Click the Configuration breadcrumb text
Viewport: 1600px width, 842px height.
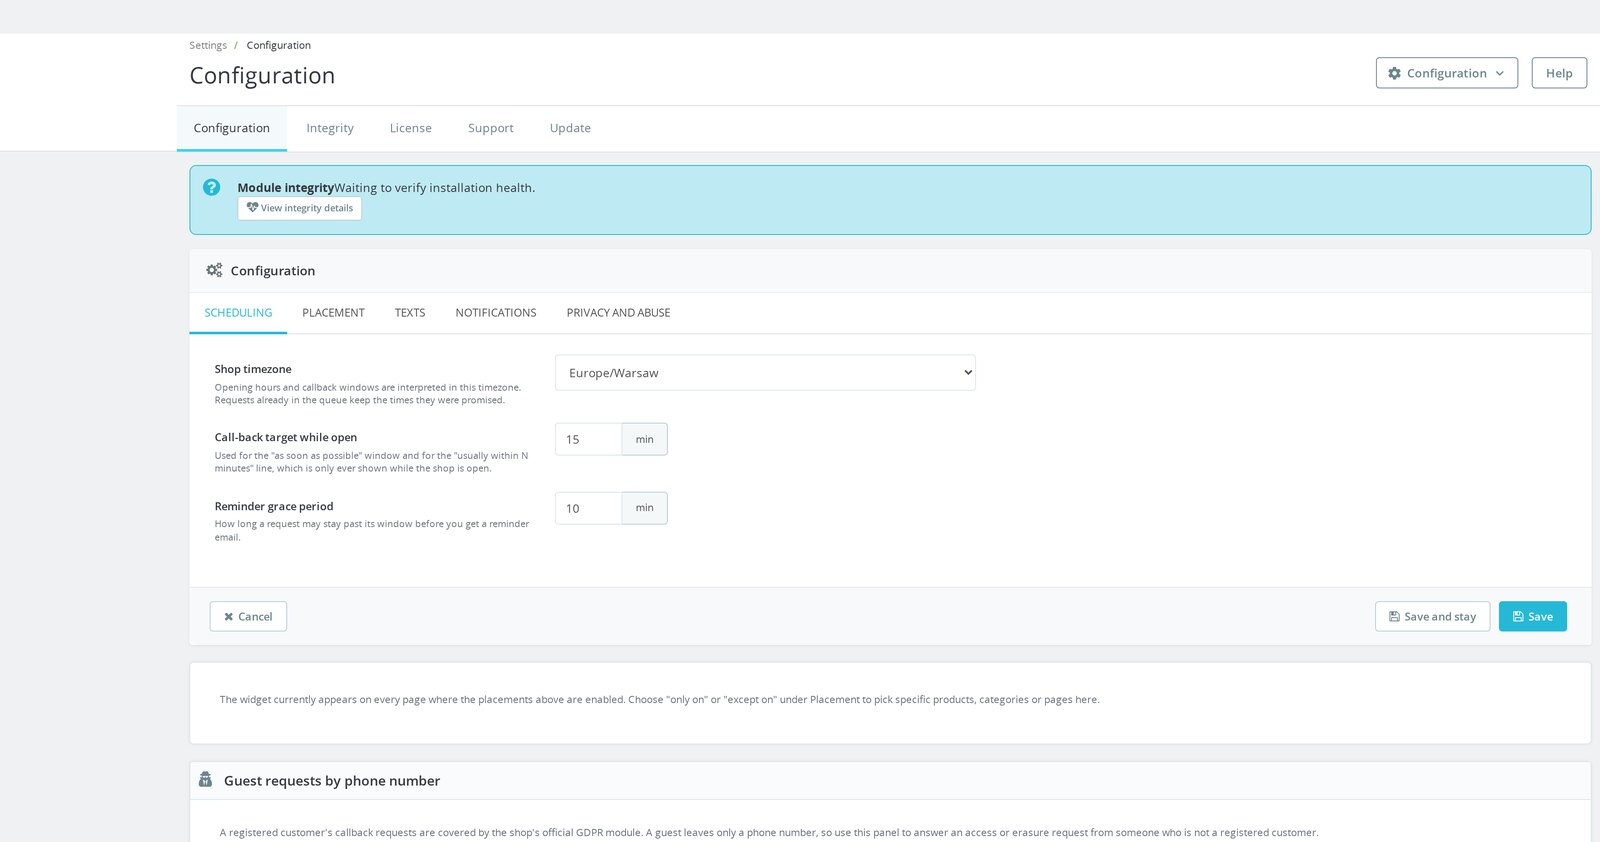point(279,45)
